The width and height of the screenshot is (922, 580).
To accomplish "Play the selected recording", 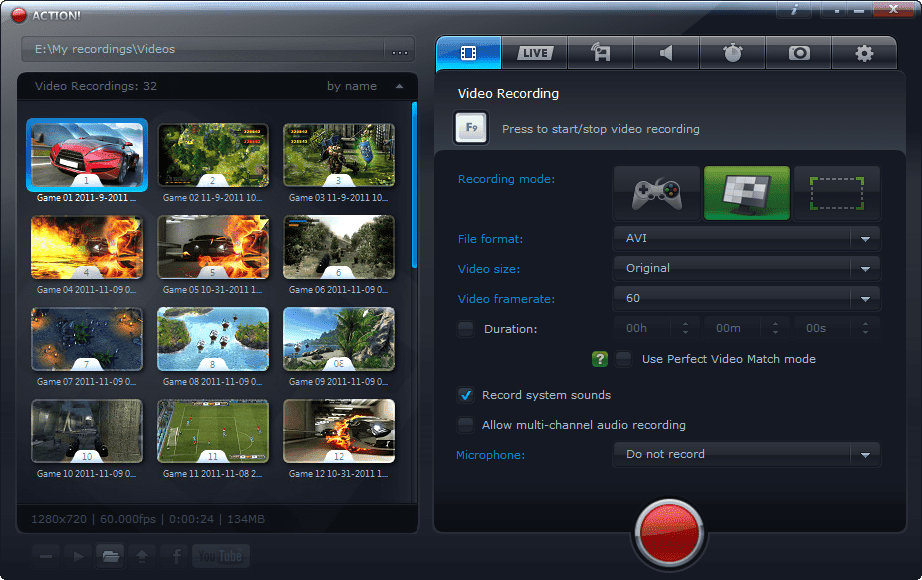I will click(78, 556).
